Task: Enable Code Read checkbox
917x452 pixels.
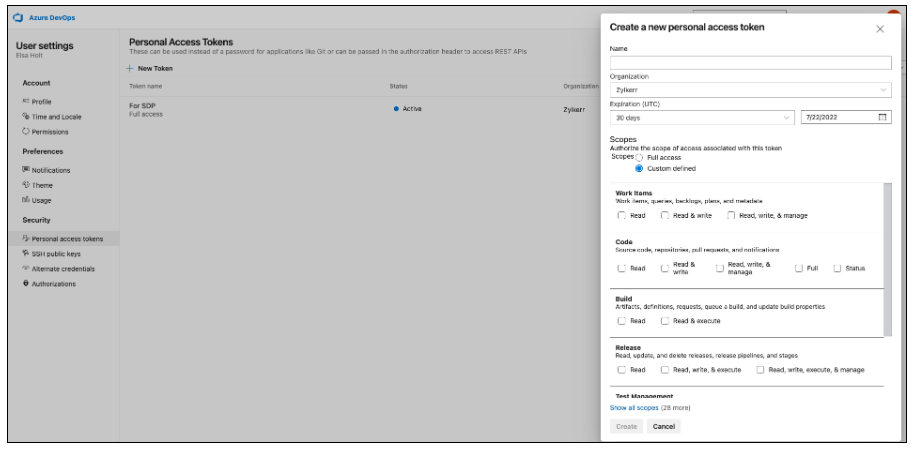Action: [x=622, y=268]
